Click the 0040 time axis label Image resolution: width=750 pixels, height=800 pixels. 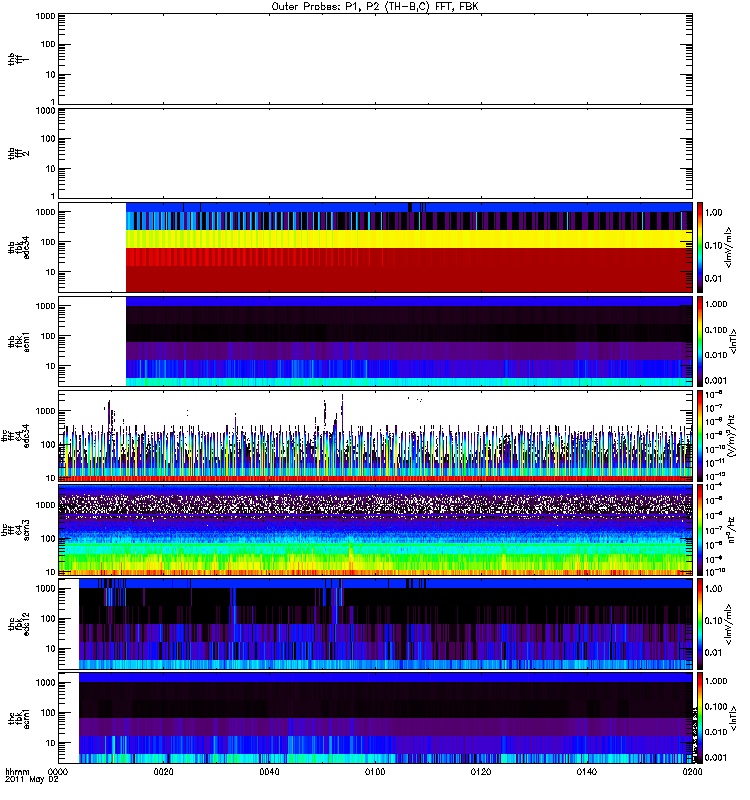click(x=269, y=772)
